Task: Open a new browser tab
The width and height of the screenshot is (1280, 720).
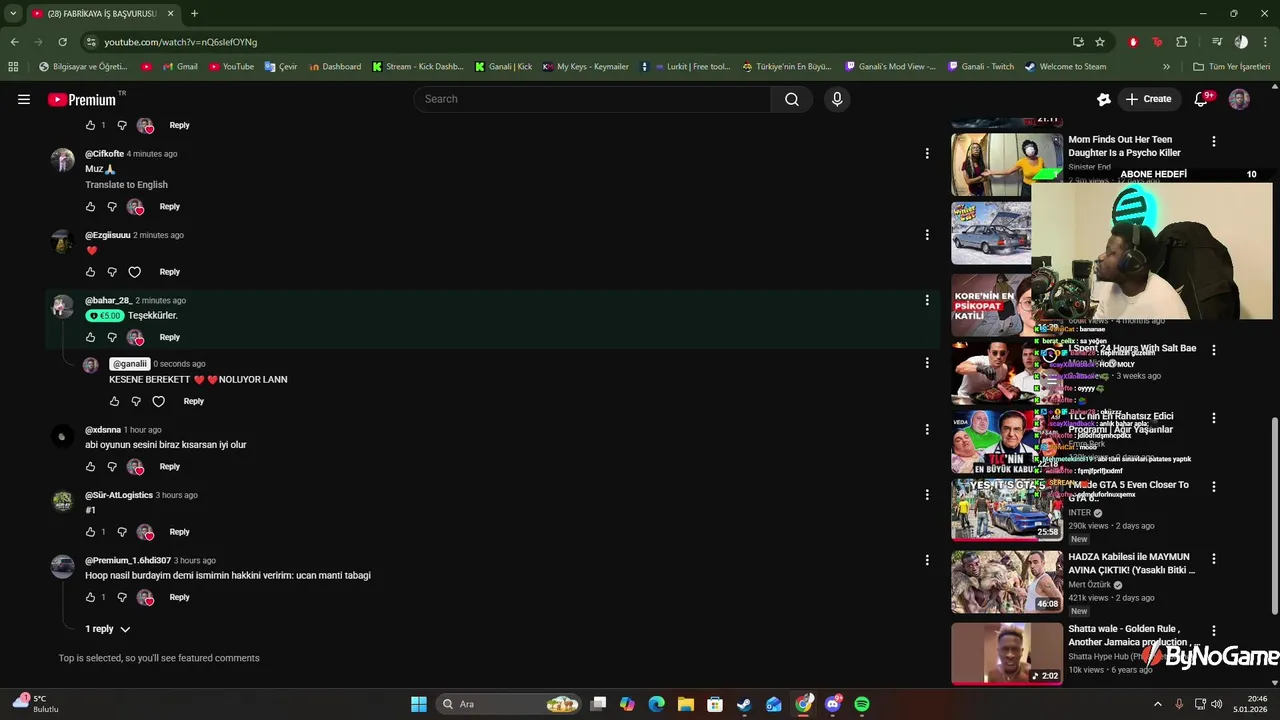Action: (x=194, y=14)
